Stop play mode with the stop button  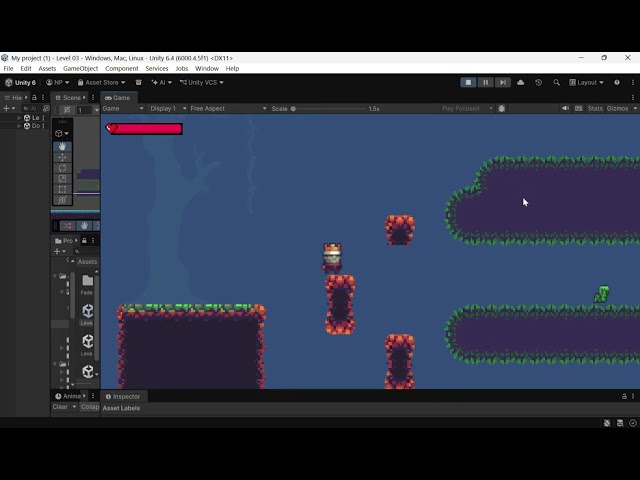tap(468, 82)
